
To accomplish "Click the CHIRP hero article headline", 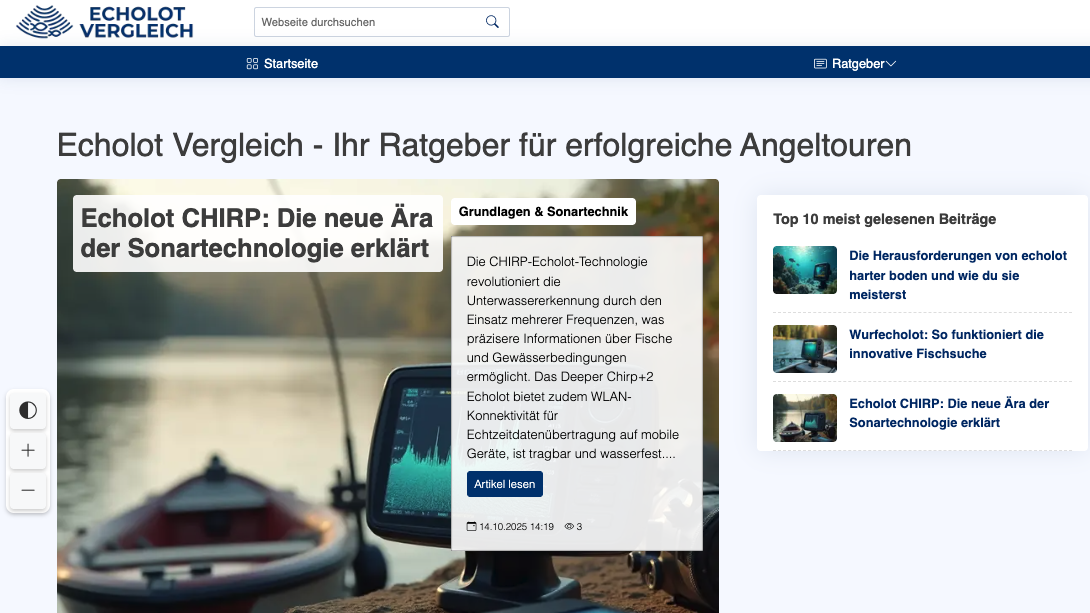I will 257,233.
